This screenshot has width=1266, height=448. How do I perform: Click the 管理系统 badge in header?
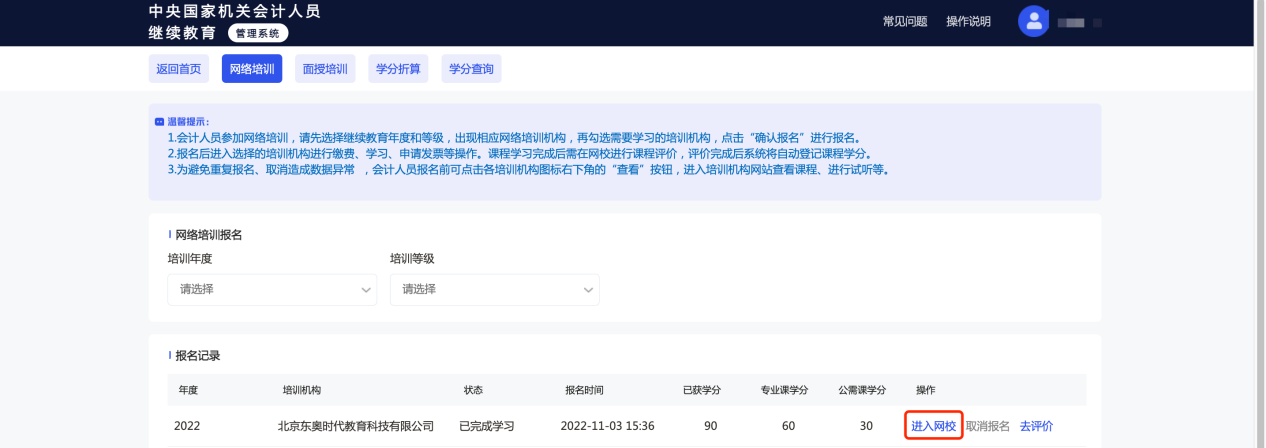coord(258,33)
